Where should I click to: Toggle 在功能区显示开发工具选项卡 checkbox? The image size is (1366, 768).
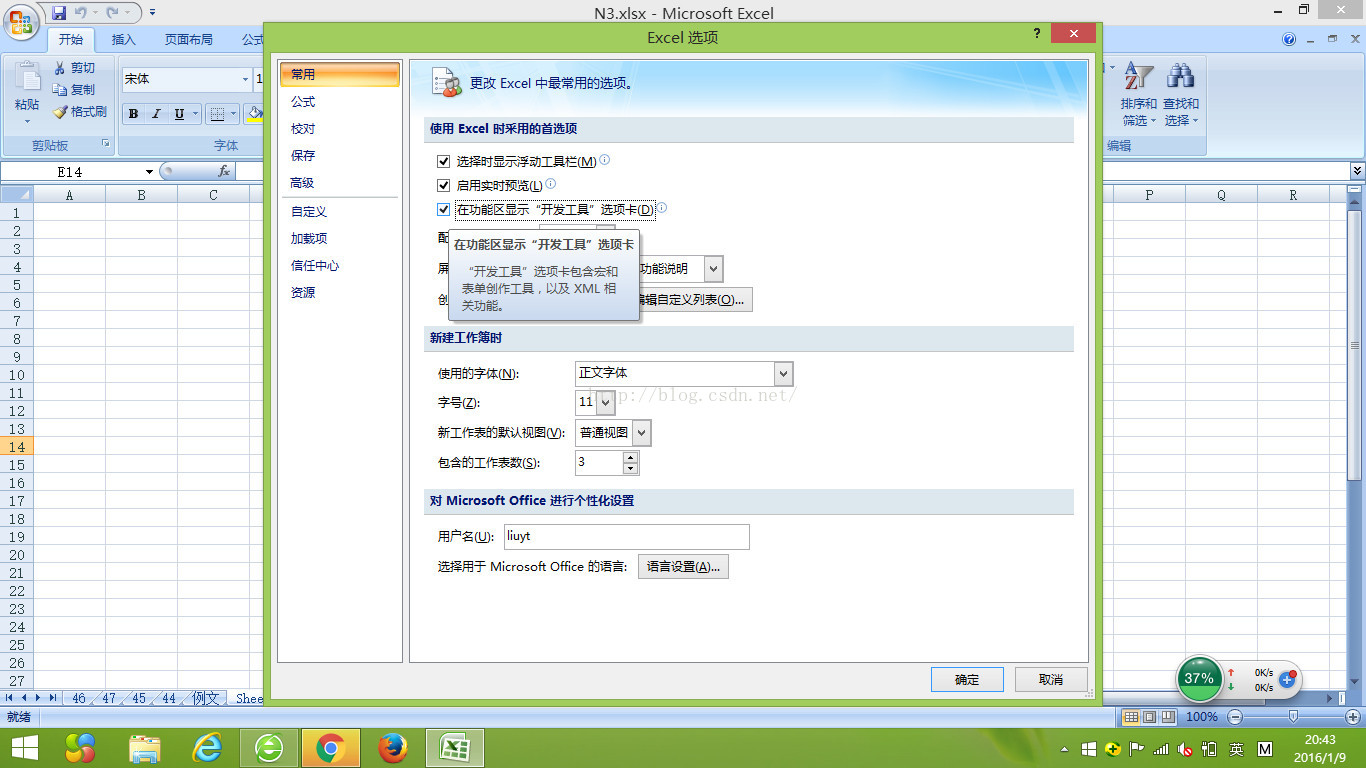click(x=444, y=209)
